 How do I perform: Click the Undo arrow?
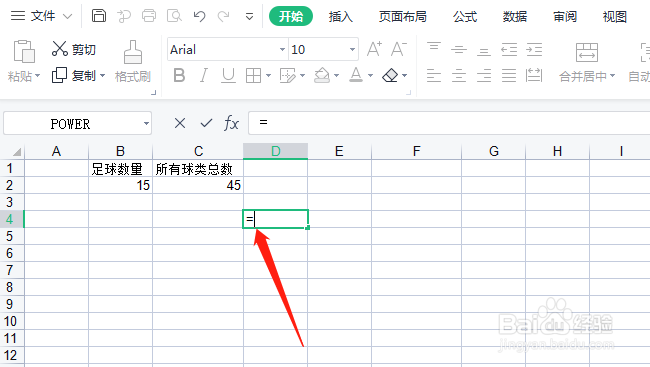(199, 16)
